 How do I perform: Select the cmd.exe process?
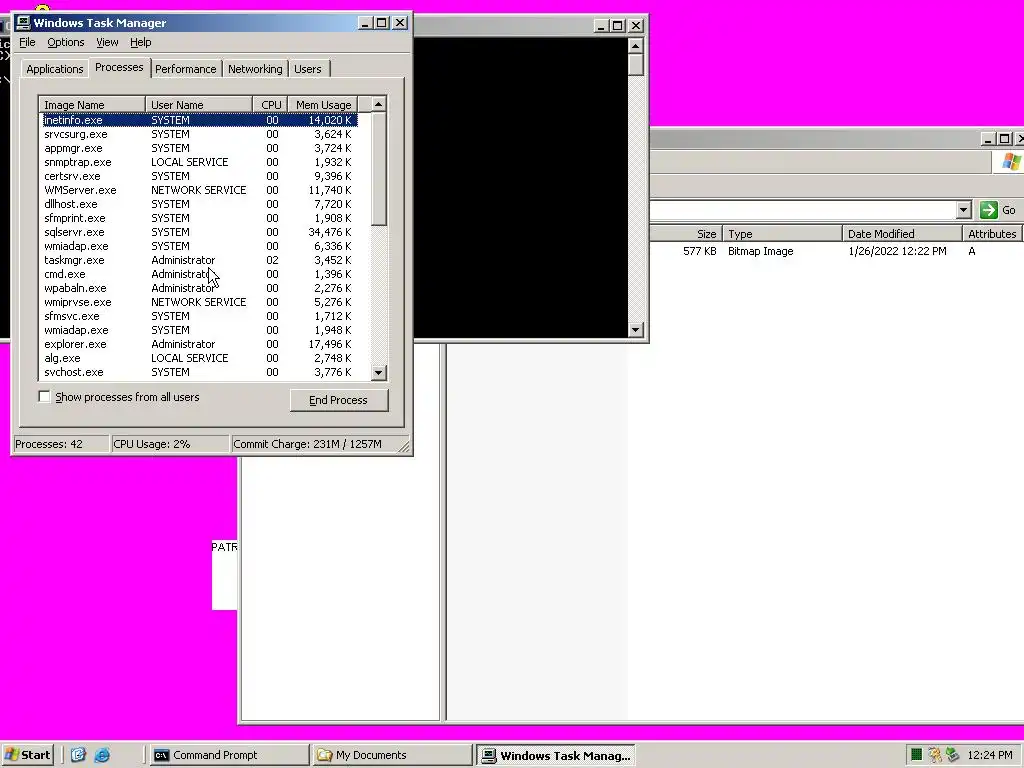[x=65, y=274]
